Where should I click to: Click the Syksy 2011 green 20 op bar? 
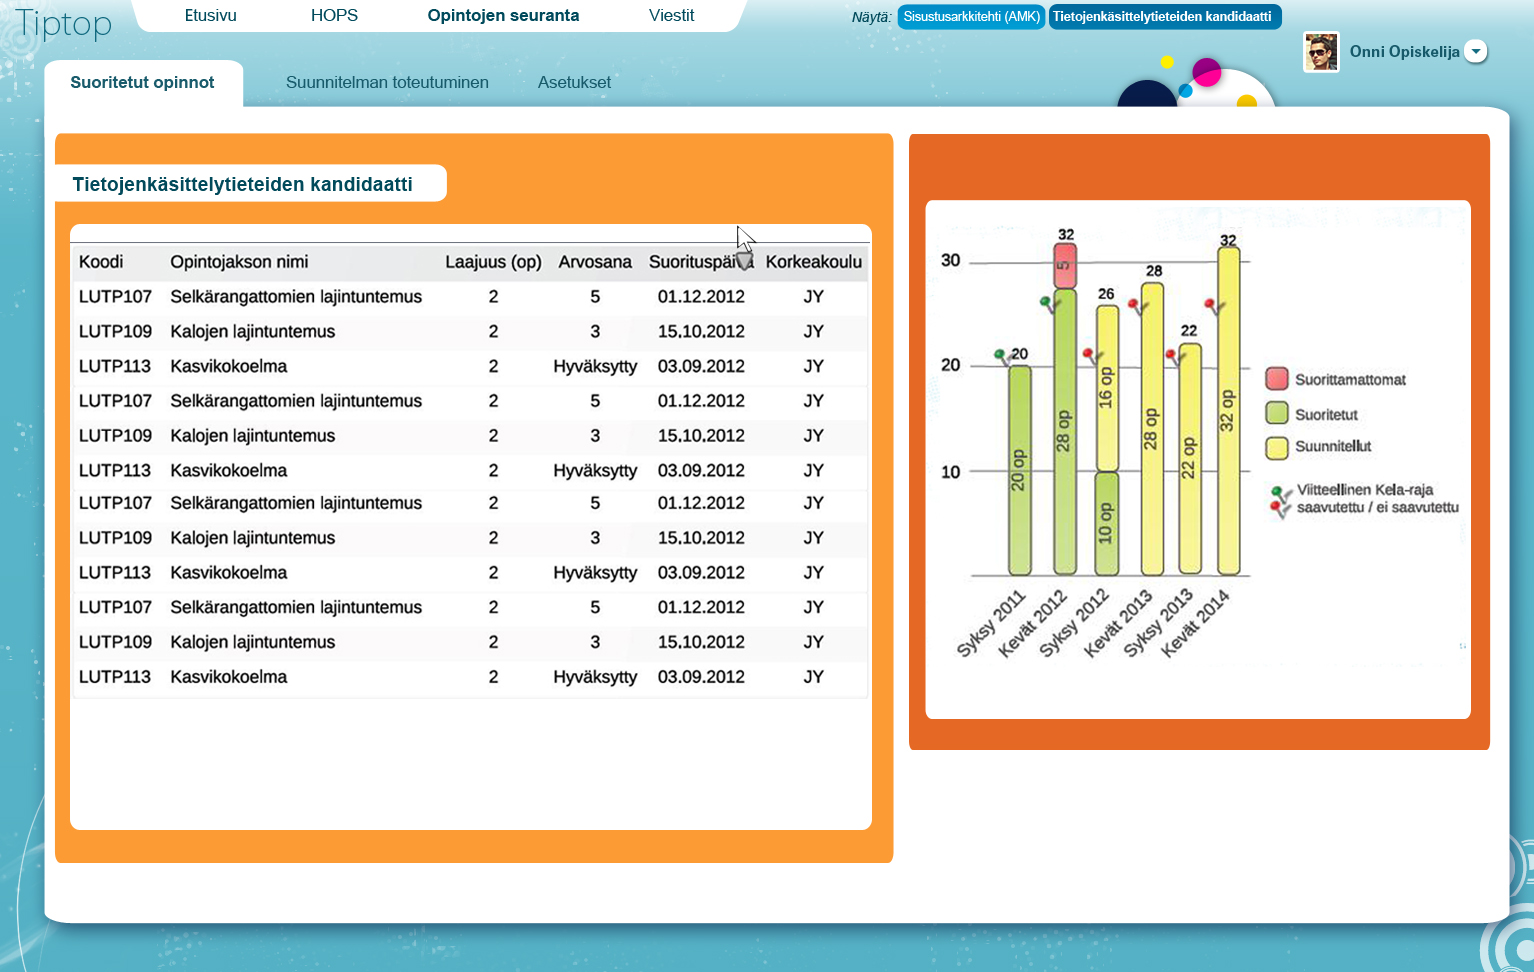click(x=1019, y=470)
